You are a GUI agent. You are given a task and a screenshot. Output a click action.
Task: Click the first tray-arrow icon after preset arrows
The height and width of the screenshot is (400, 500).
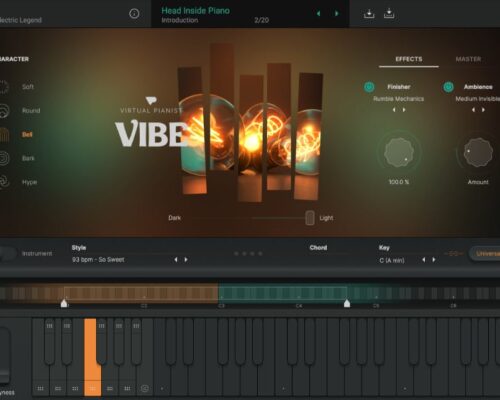[x=369, y=14]
